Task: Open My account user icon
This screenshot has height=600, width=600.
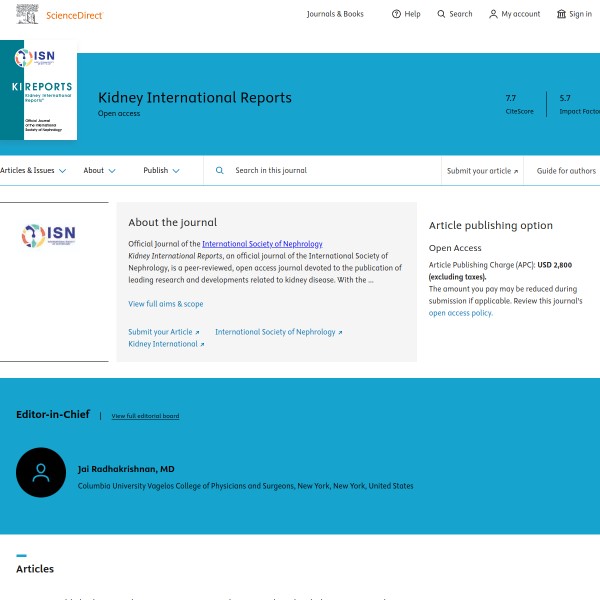Action: (x=493, y=14)
